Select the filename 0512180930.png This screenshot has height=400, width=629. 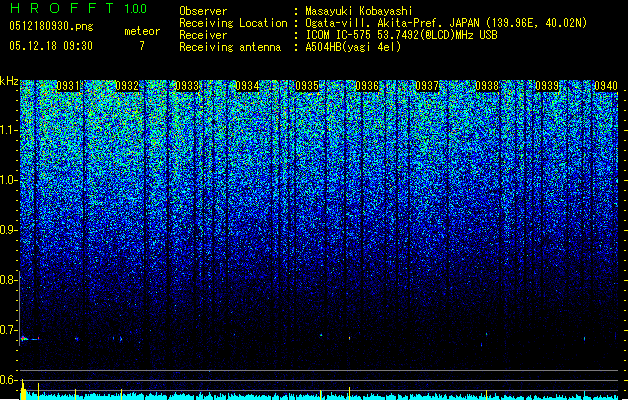(51, 26)
